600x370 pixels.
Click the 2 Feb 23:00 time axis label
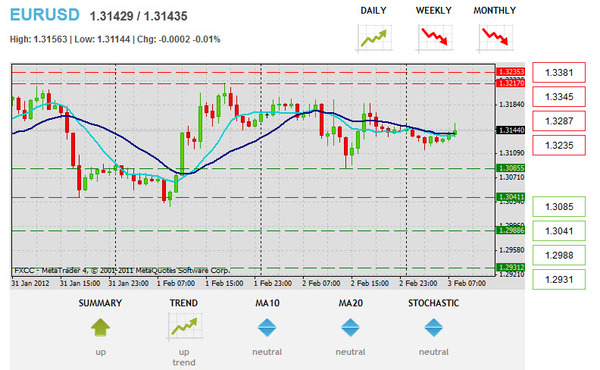pyautogui.click(x=418, y=283)
